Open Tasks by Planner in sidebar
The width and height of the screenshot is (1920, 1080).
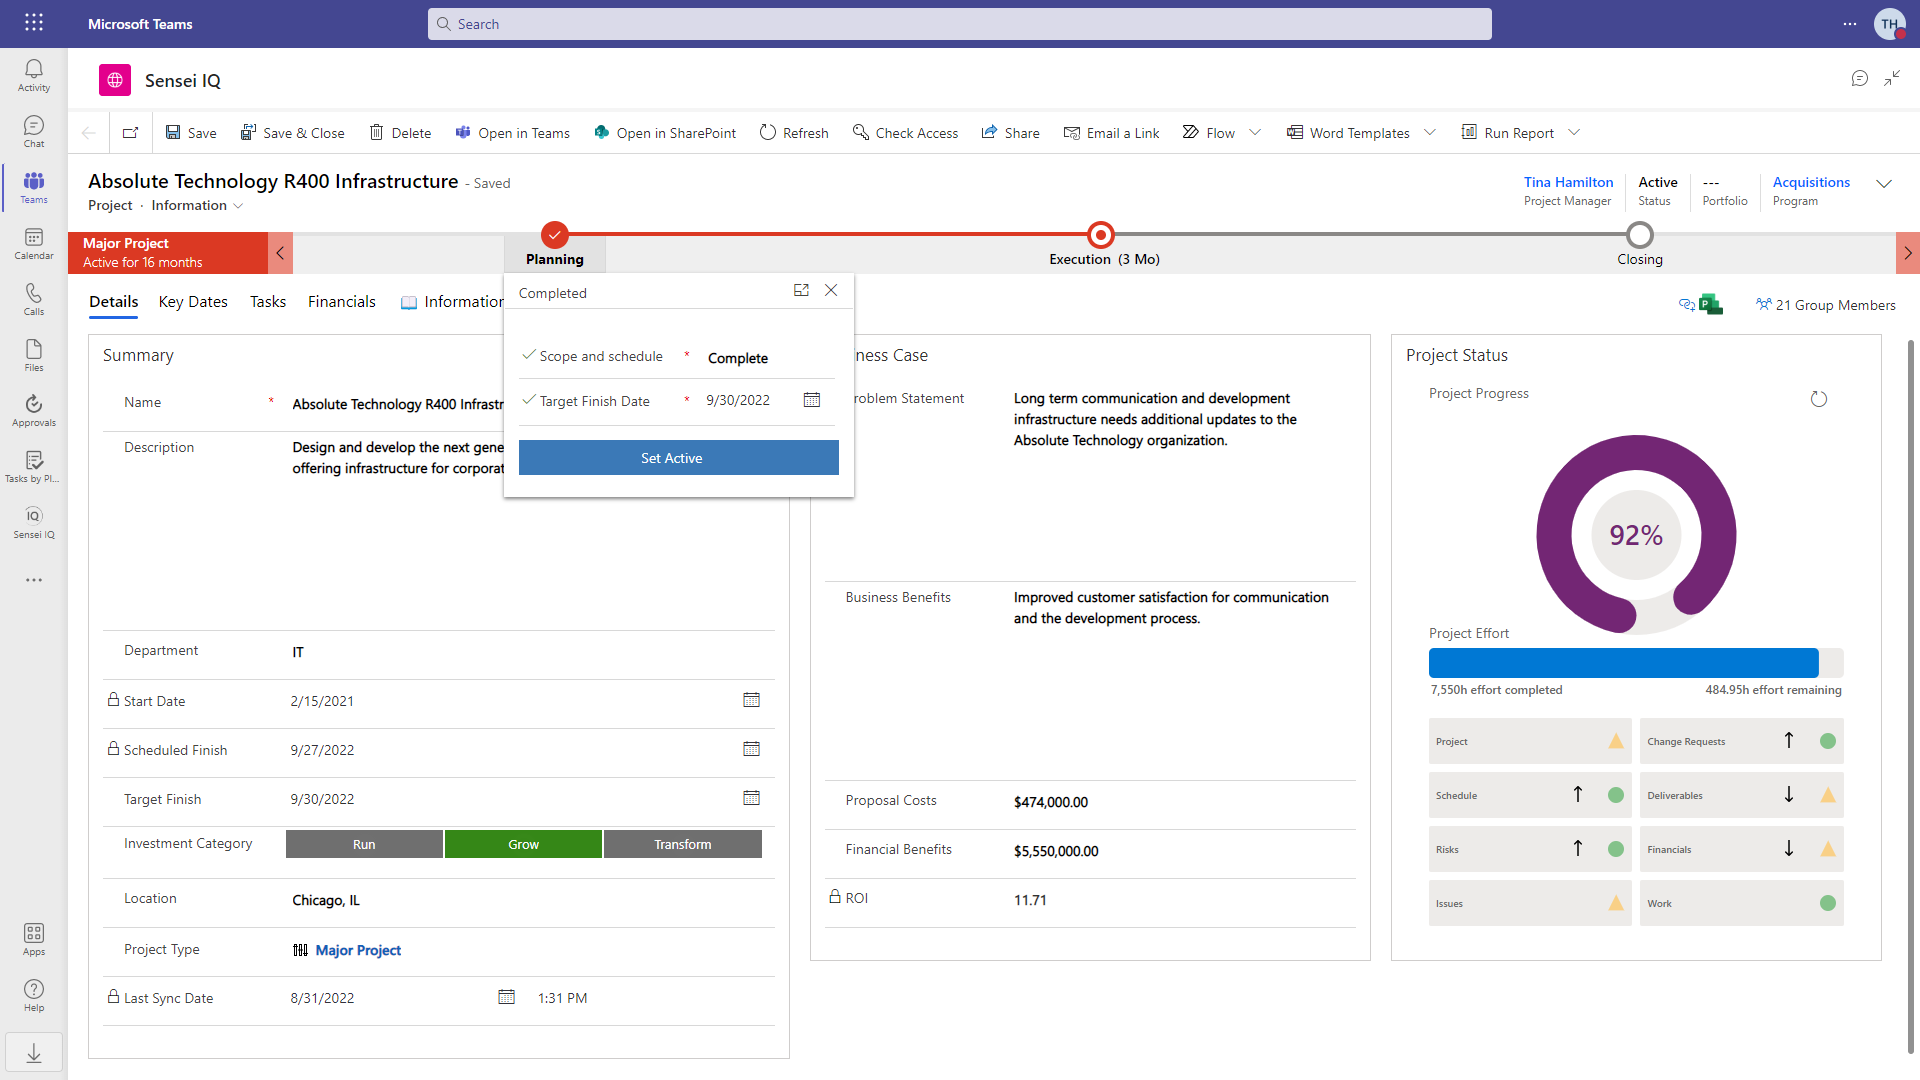(34, 466)
